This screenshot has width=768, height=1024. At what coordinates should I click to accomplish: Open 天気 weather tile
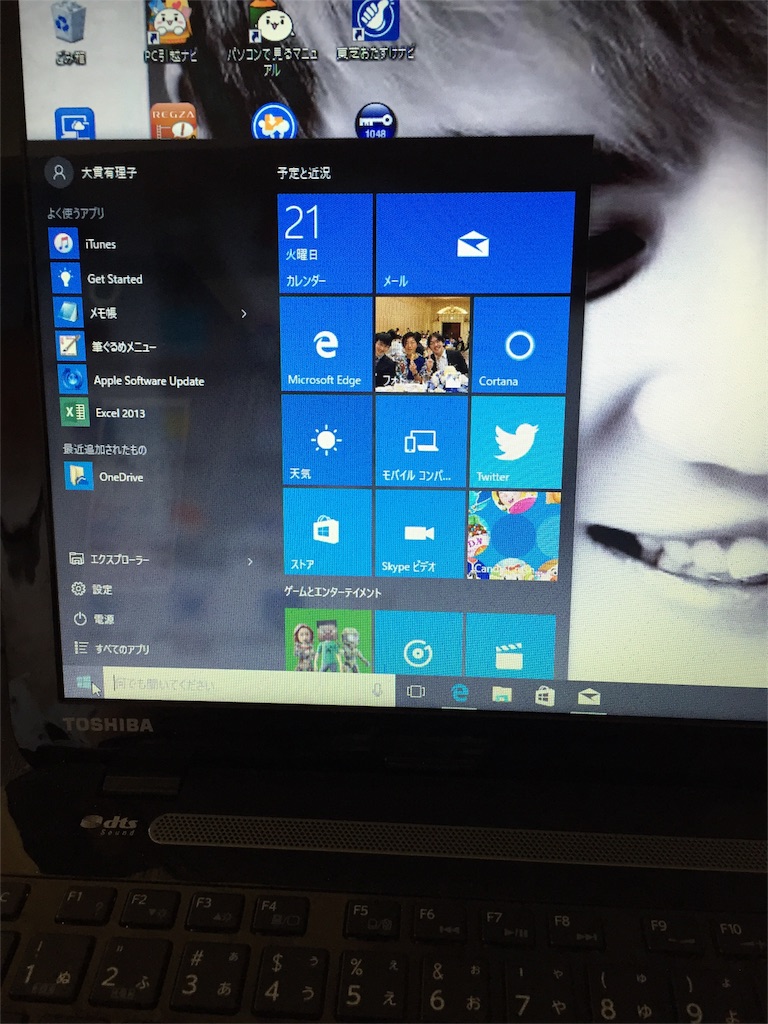coord(327,441)
